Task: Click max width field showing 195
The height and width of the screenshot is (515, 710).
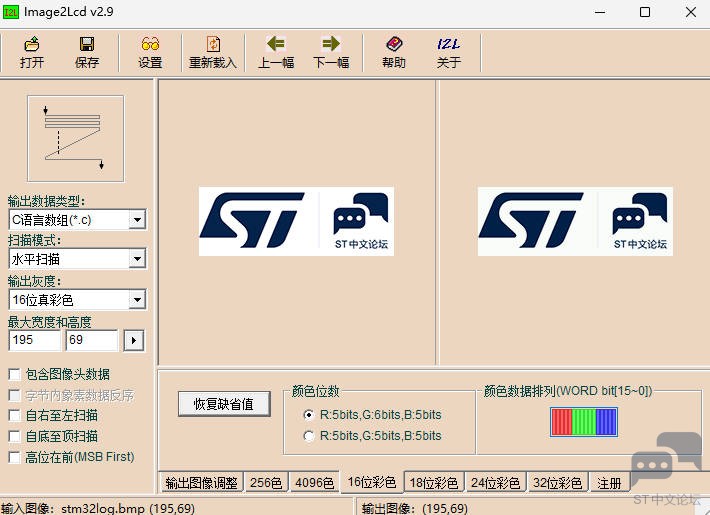Action: click(34, 340)
